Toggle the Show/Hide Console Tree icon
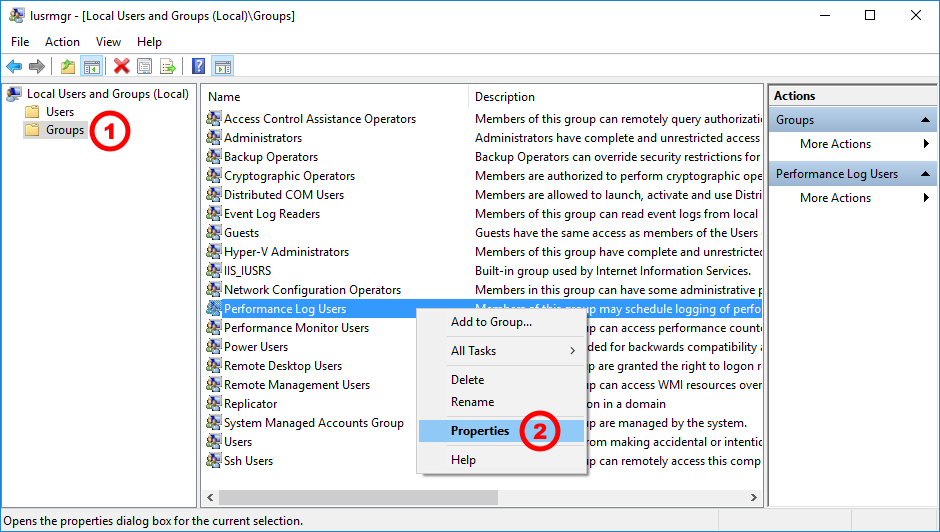The width and height of the screenshot is (940, 532). (x=91, y=67)
